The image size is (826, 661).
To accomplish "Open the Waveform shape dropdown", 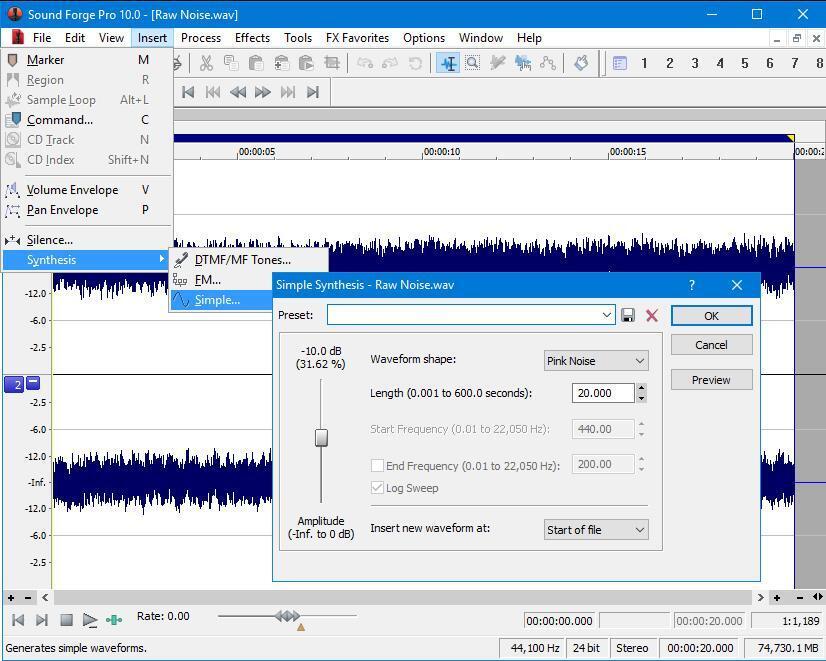I will click(596, 361).
